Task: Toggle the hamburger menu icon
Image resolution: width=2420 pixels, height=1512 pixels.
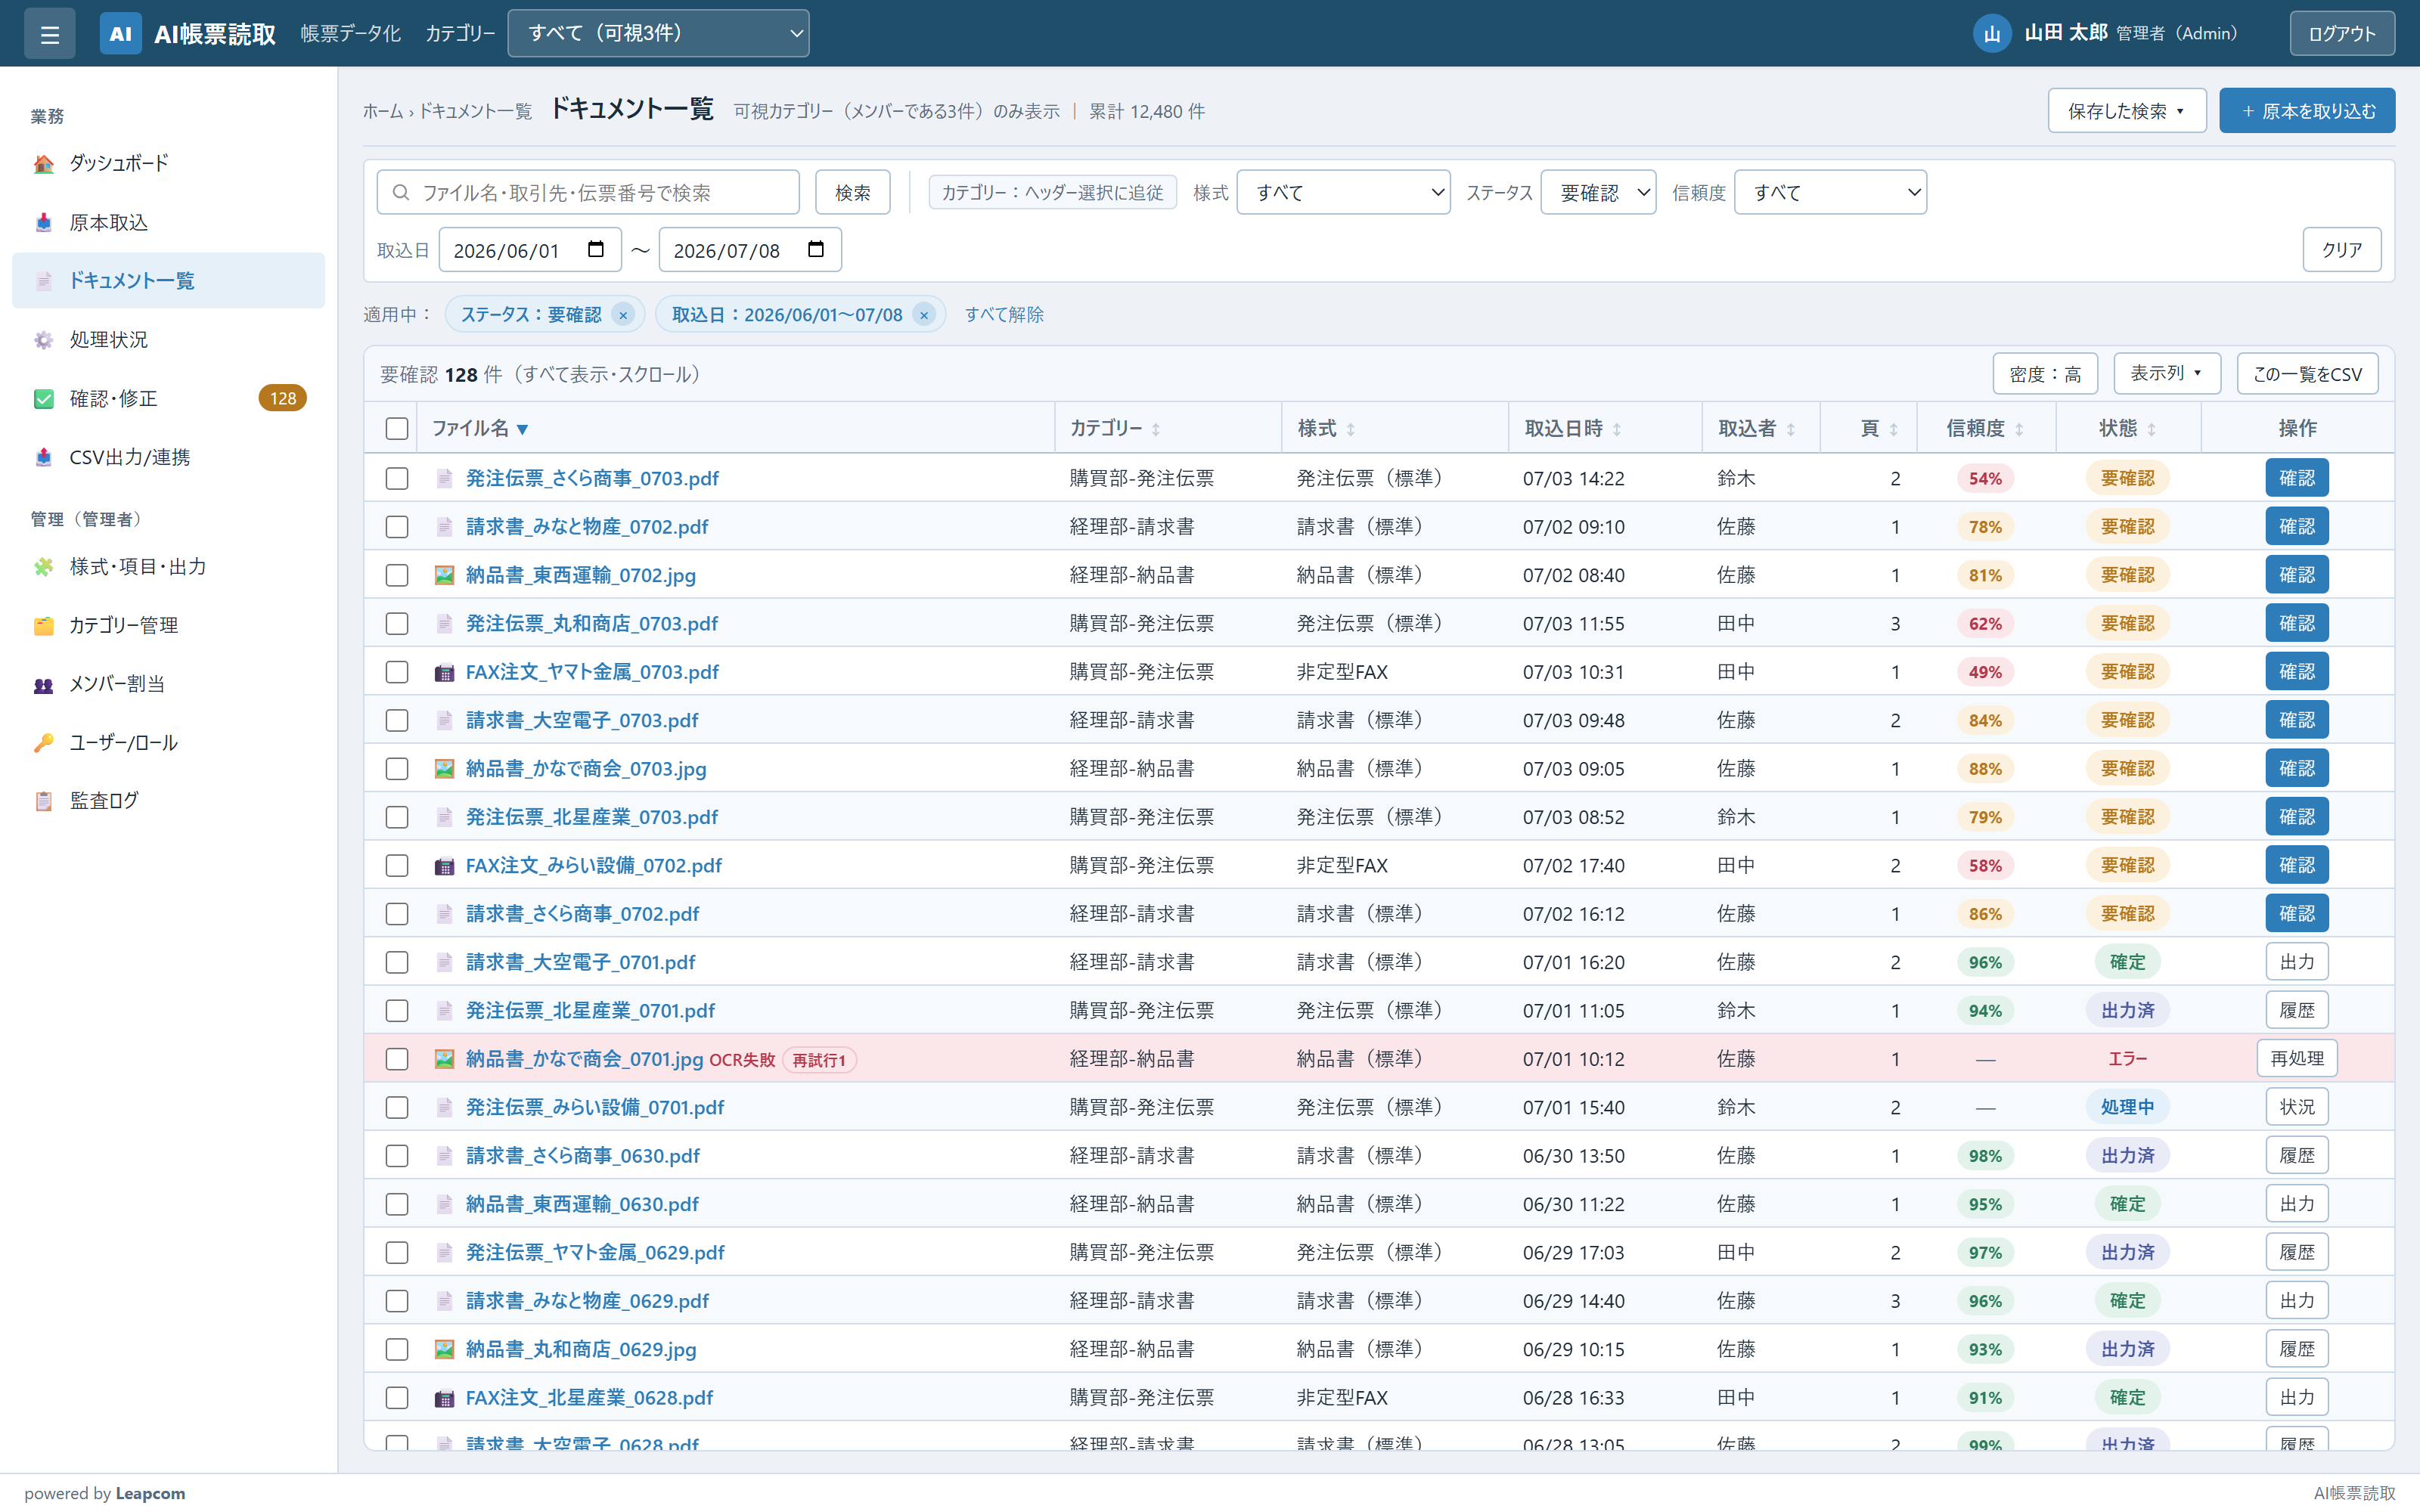Action: 49,34
